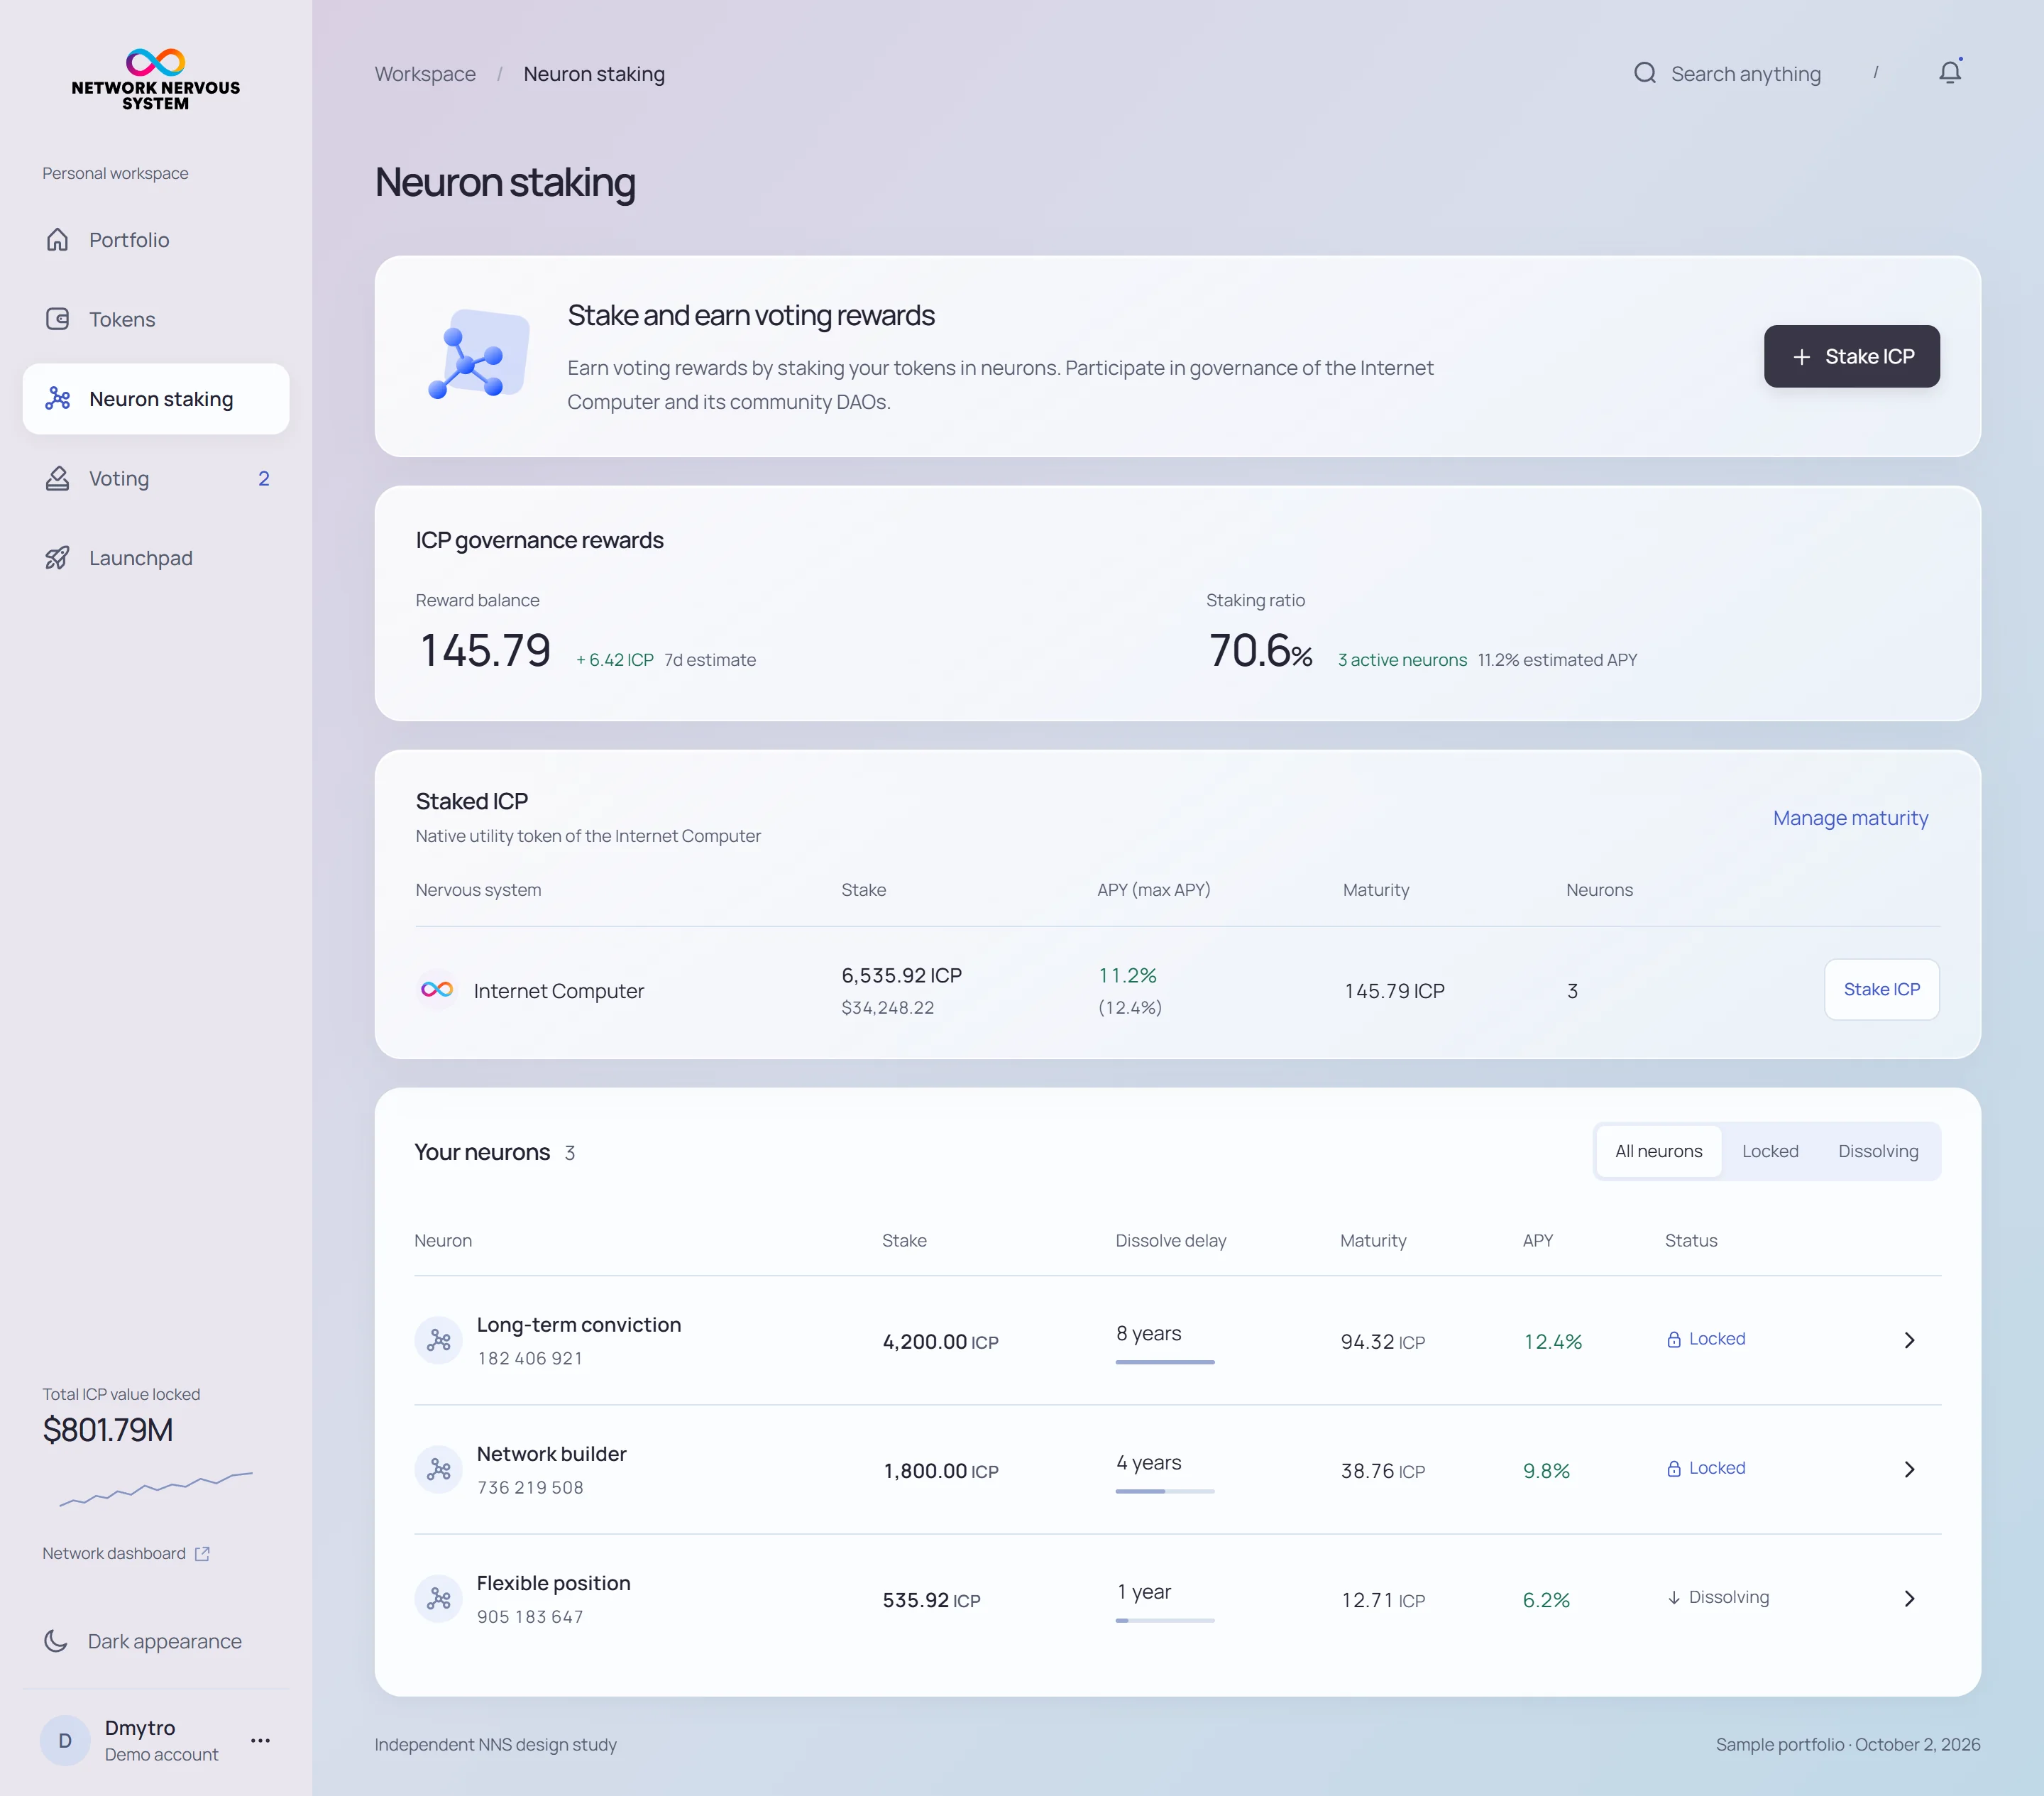
Task: Click the + 6.42 ICP estimate value
Action: (615, 660)
